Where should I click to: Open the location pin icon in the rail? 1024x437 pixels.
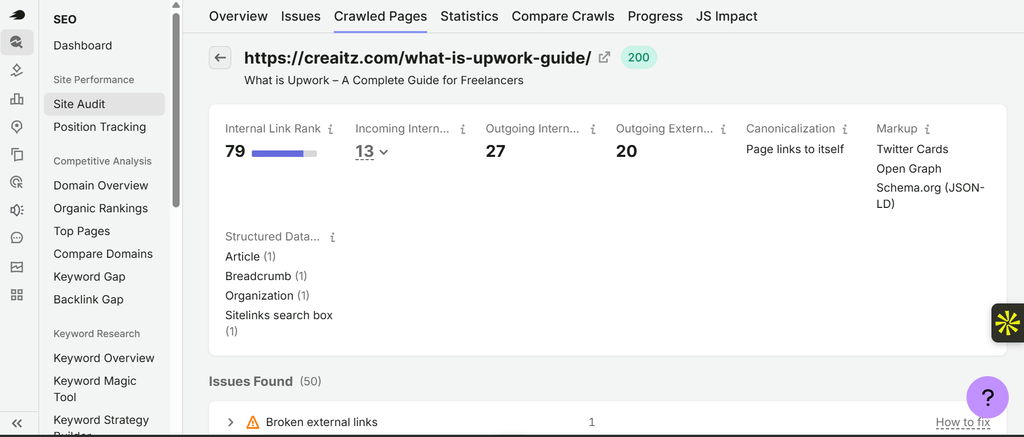(x=17, y=127)
